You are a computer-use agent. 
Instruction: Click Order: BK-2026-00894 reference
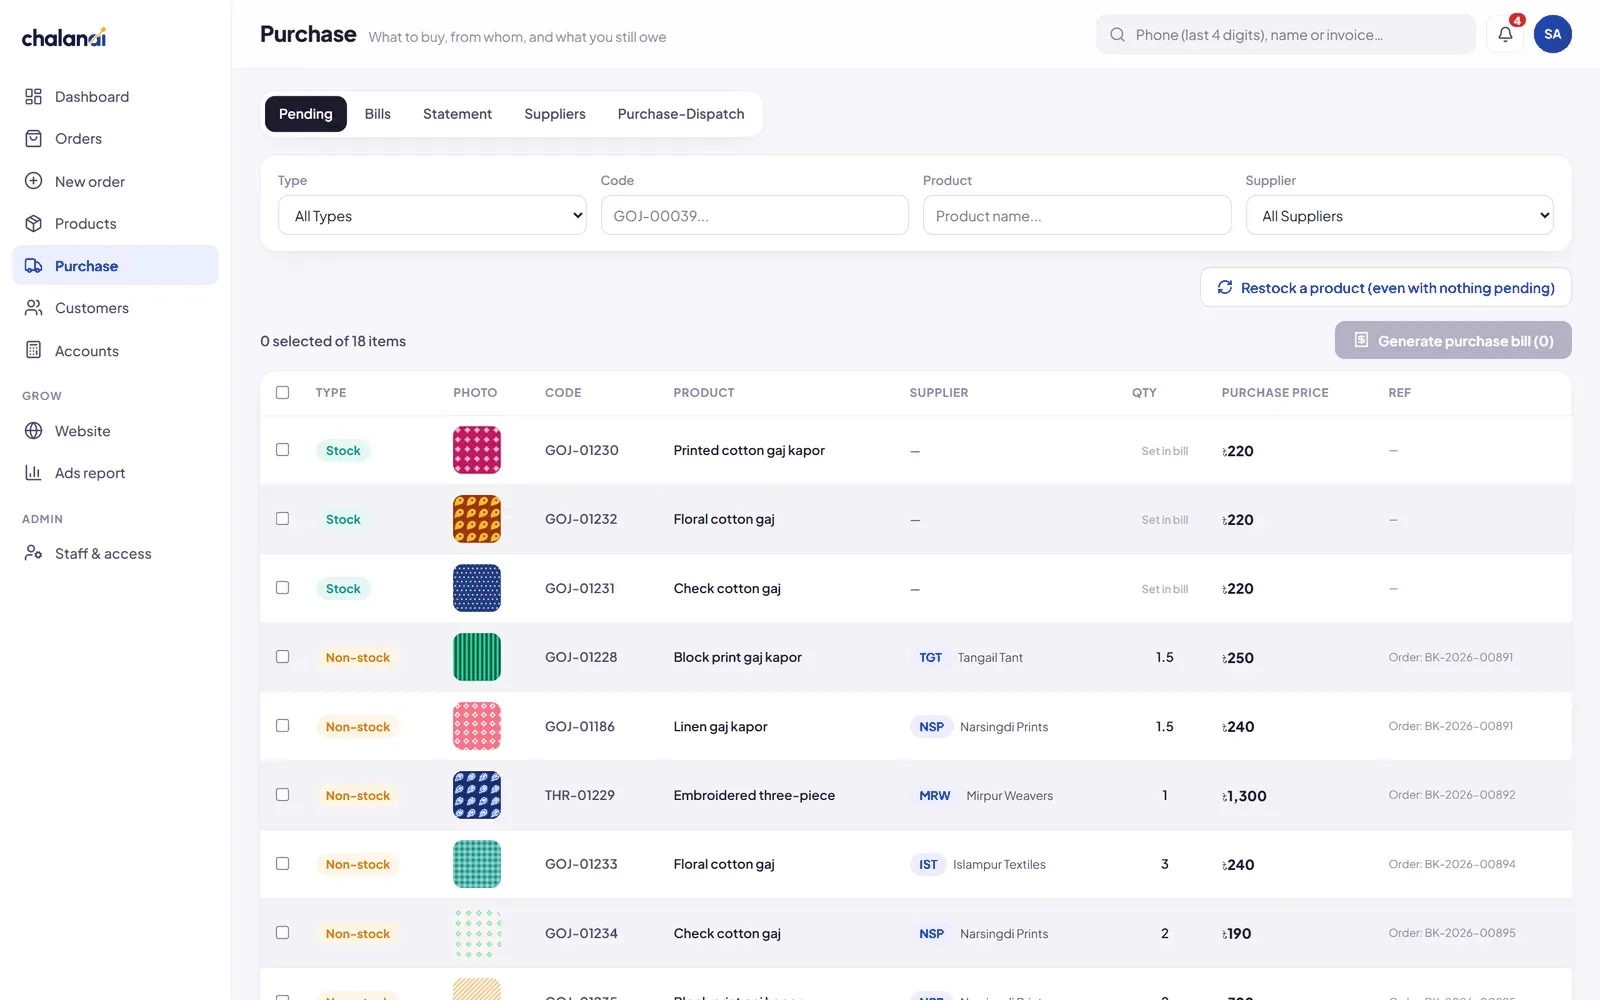(x=1452, y=864)
